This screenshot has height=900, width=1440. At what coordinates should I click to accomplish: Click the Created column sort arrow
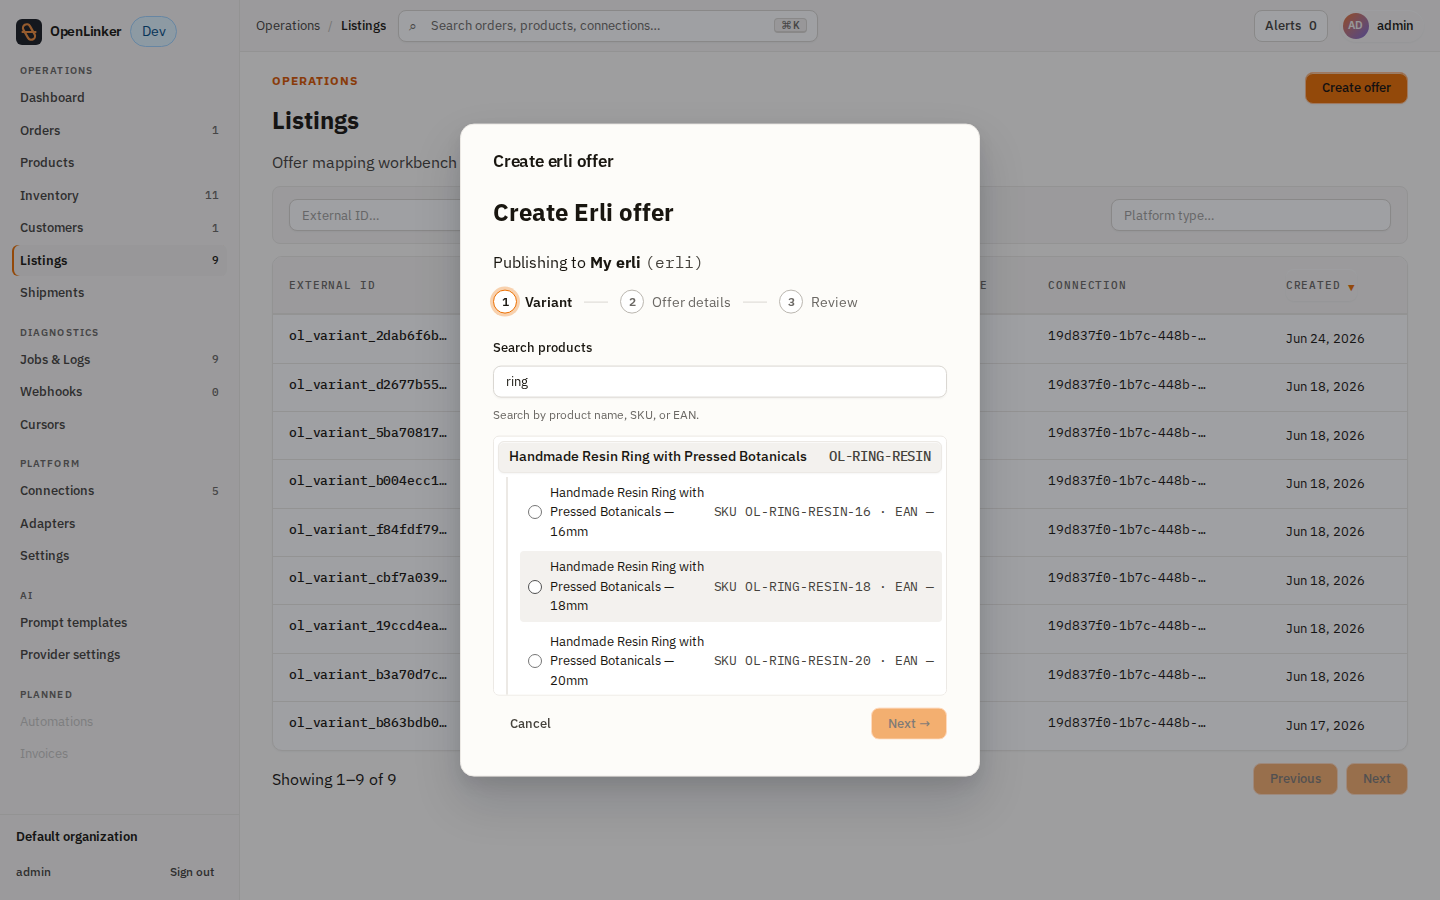coord(1351,287)
